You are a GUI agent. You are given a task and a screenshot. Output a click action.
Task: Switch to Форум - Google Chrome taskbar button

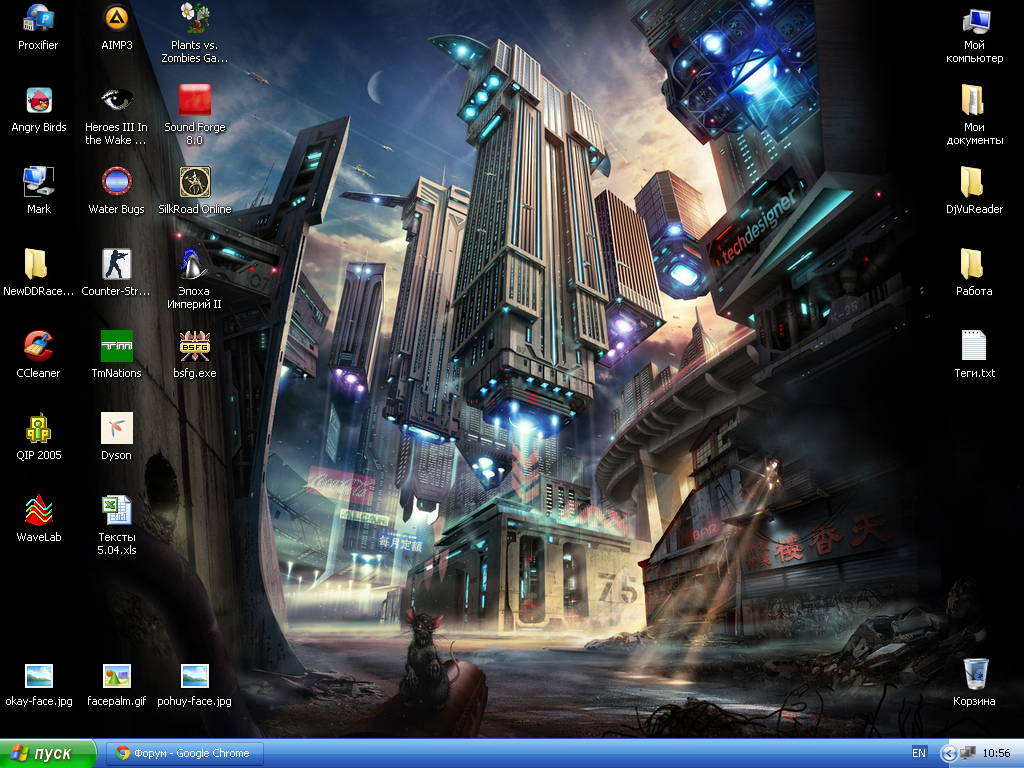tap(185, 754)
